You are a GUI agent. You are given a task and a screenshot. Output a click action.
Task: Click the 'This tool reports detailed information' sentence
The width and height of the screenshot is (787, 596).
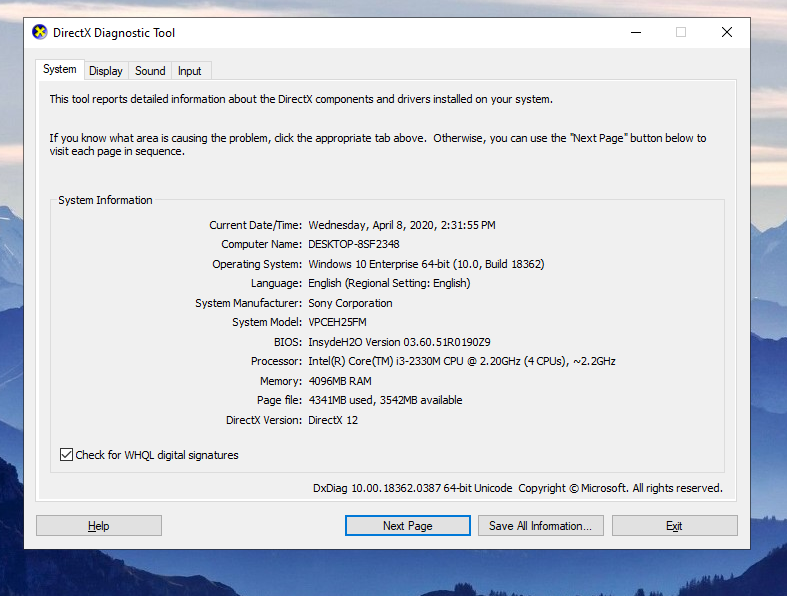click(x=301, y=99)
